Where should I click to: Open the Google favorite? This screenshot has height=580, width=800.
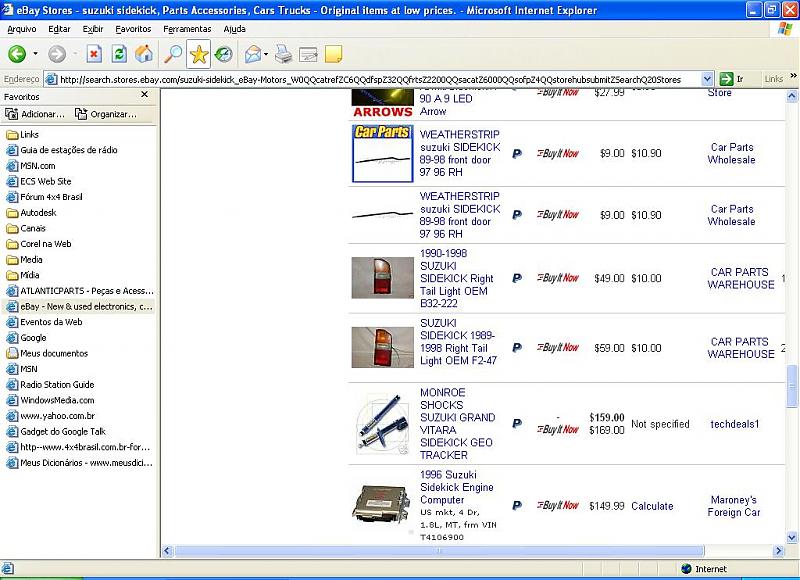pyautogui.click(x=26, y=338)
